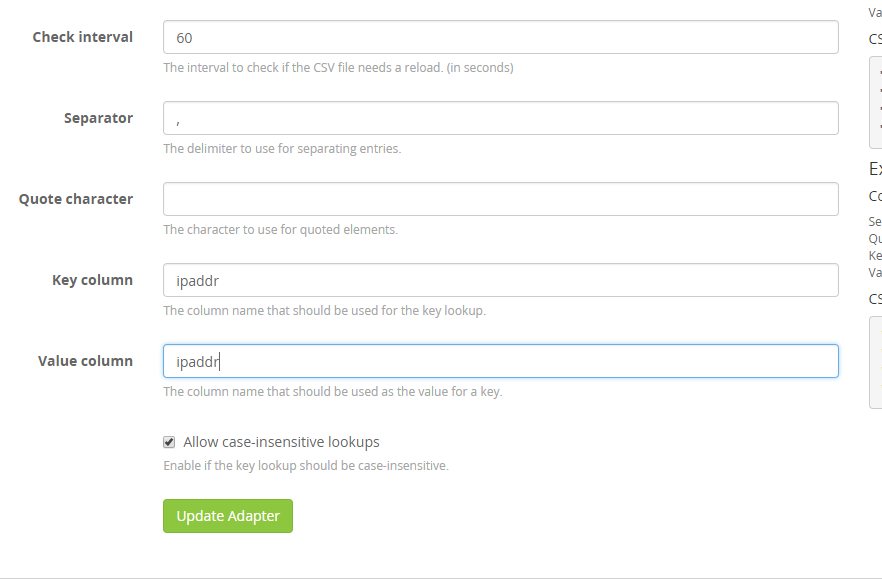Screen dimensions: 882x579
Task: Focus the Separator text field
Action: [x=500, y=118]
